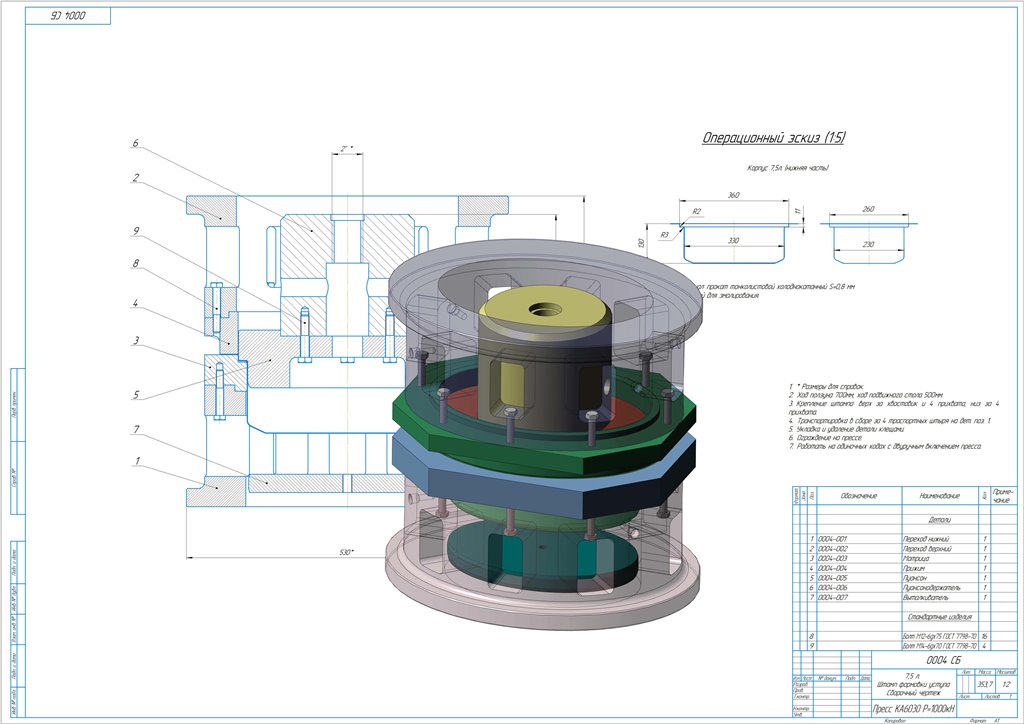Screen dimensions: 1024x724
Task: Click the title 'Штамп формовки уступа'
Action: [913, 685]
